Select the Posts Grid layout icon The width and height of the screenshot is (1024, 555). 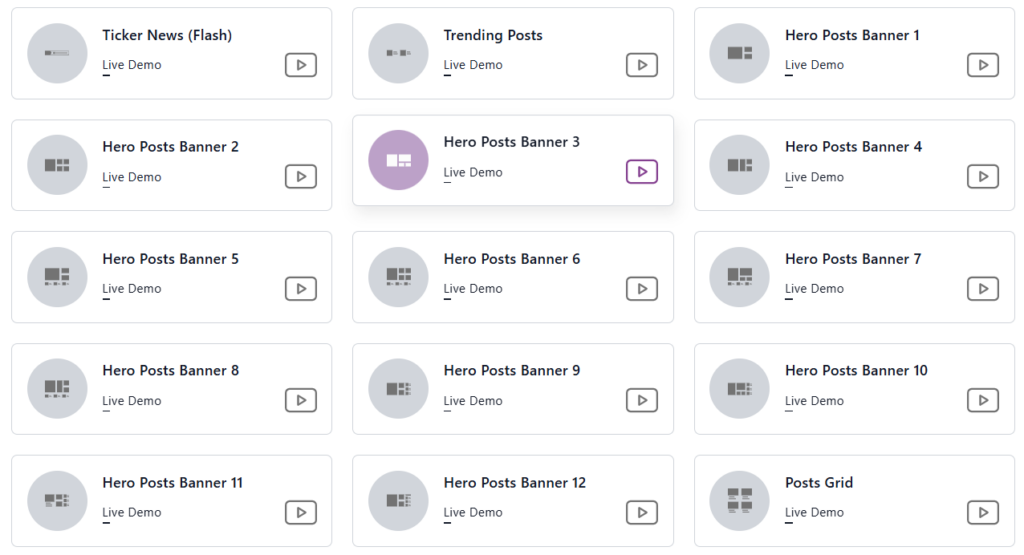click(x=739, y=501)
